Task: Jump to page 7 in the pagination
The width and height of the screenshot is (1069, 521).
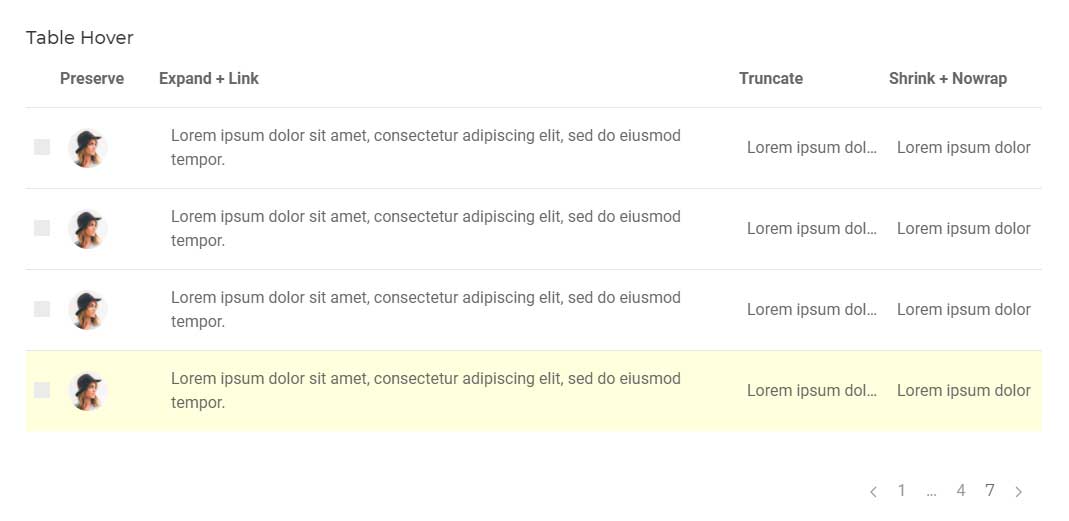Action: [990, 490]
